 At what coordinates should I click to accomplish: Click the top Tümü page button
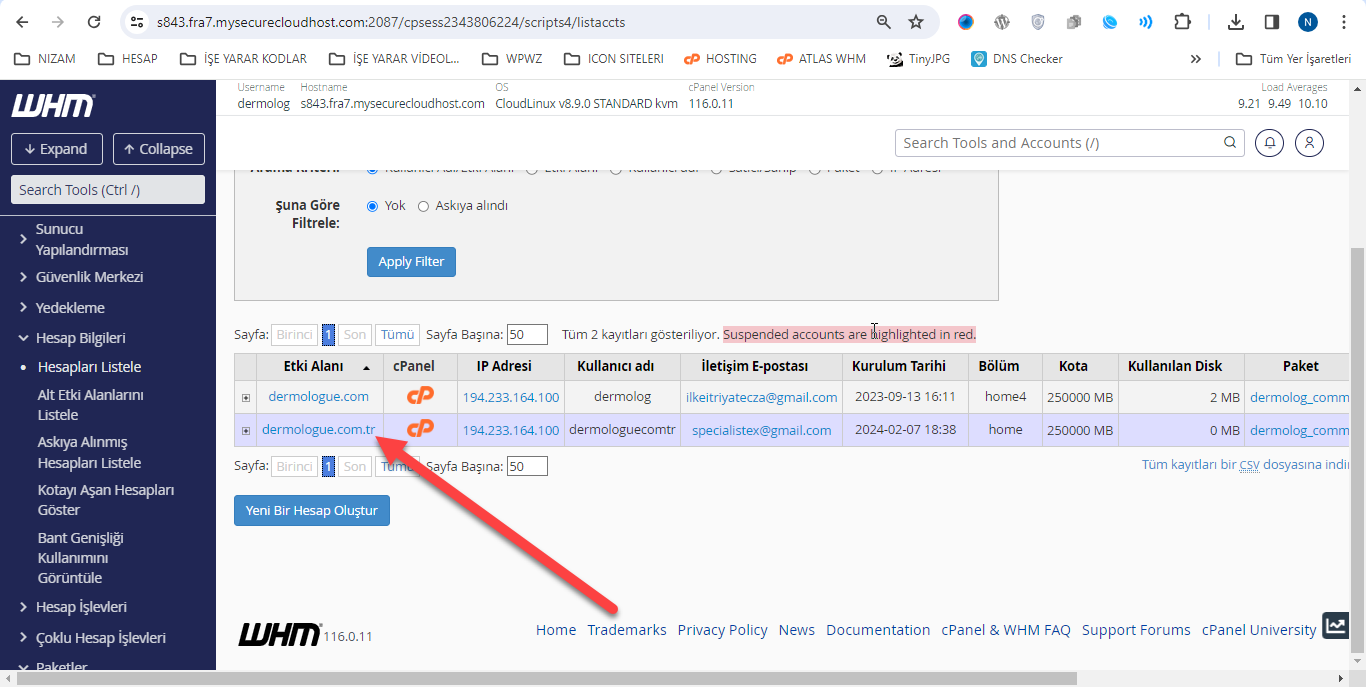click(x=398, y=334)
